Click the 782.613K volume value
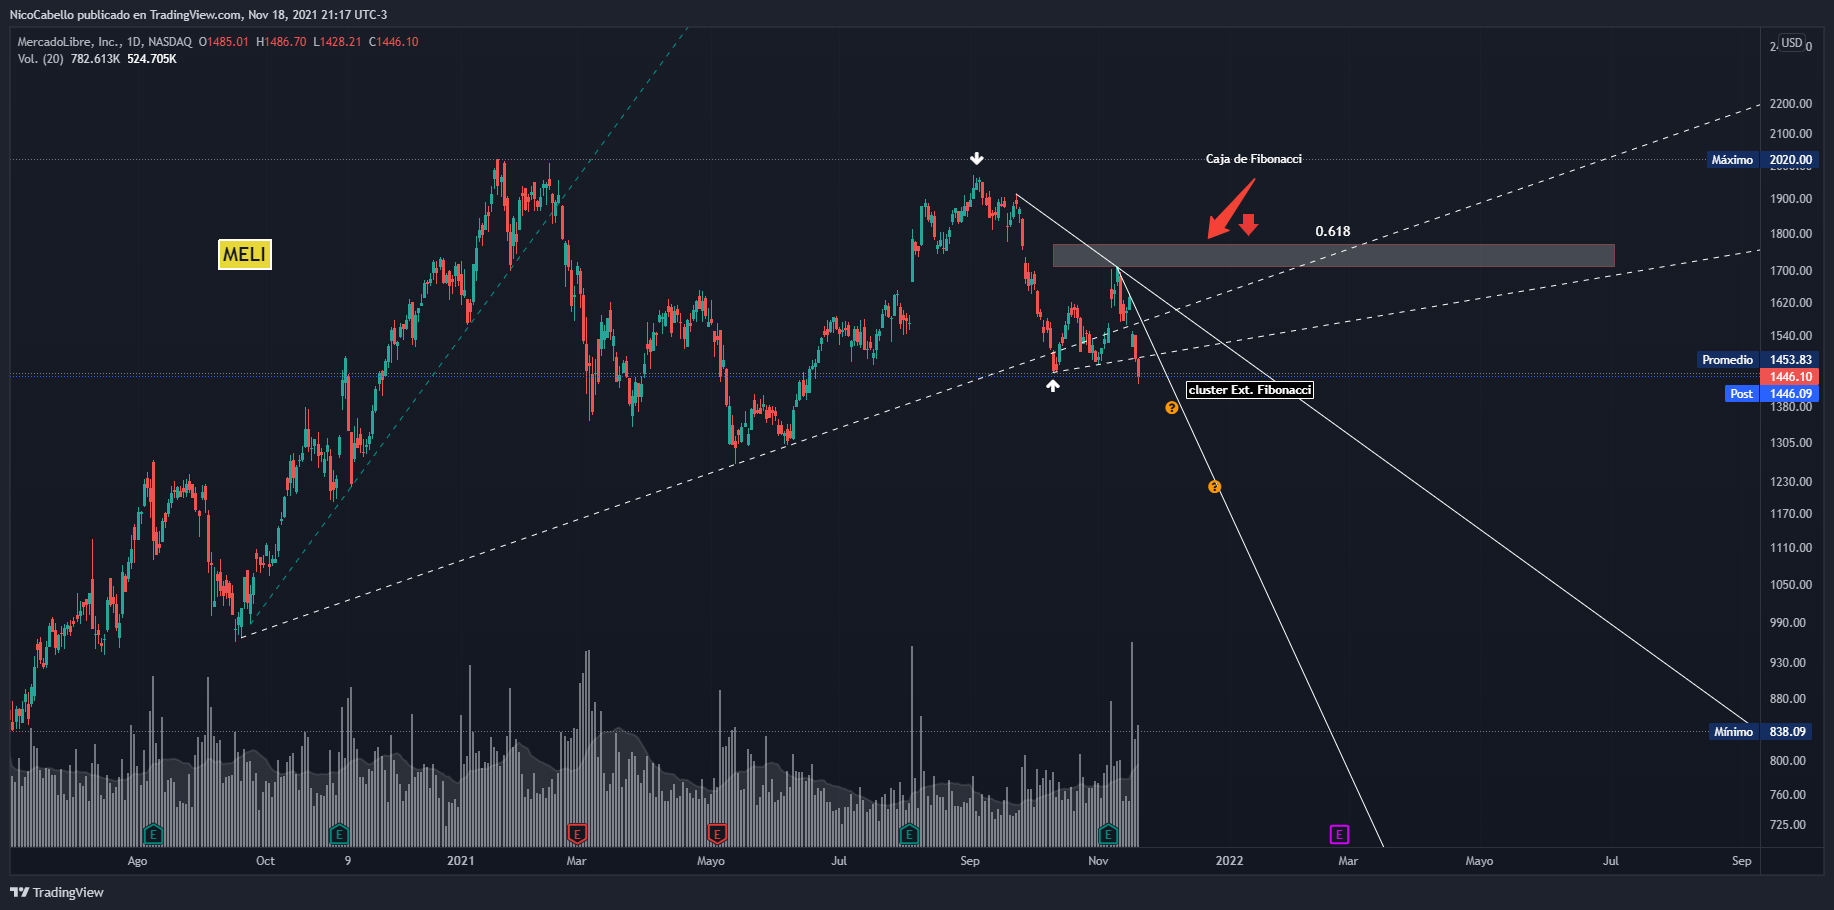 click(95, 59)
